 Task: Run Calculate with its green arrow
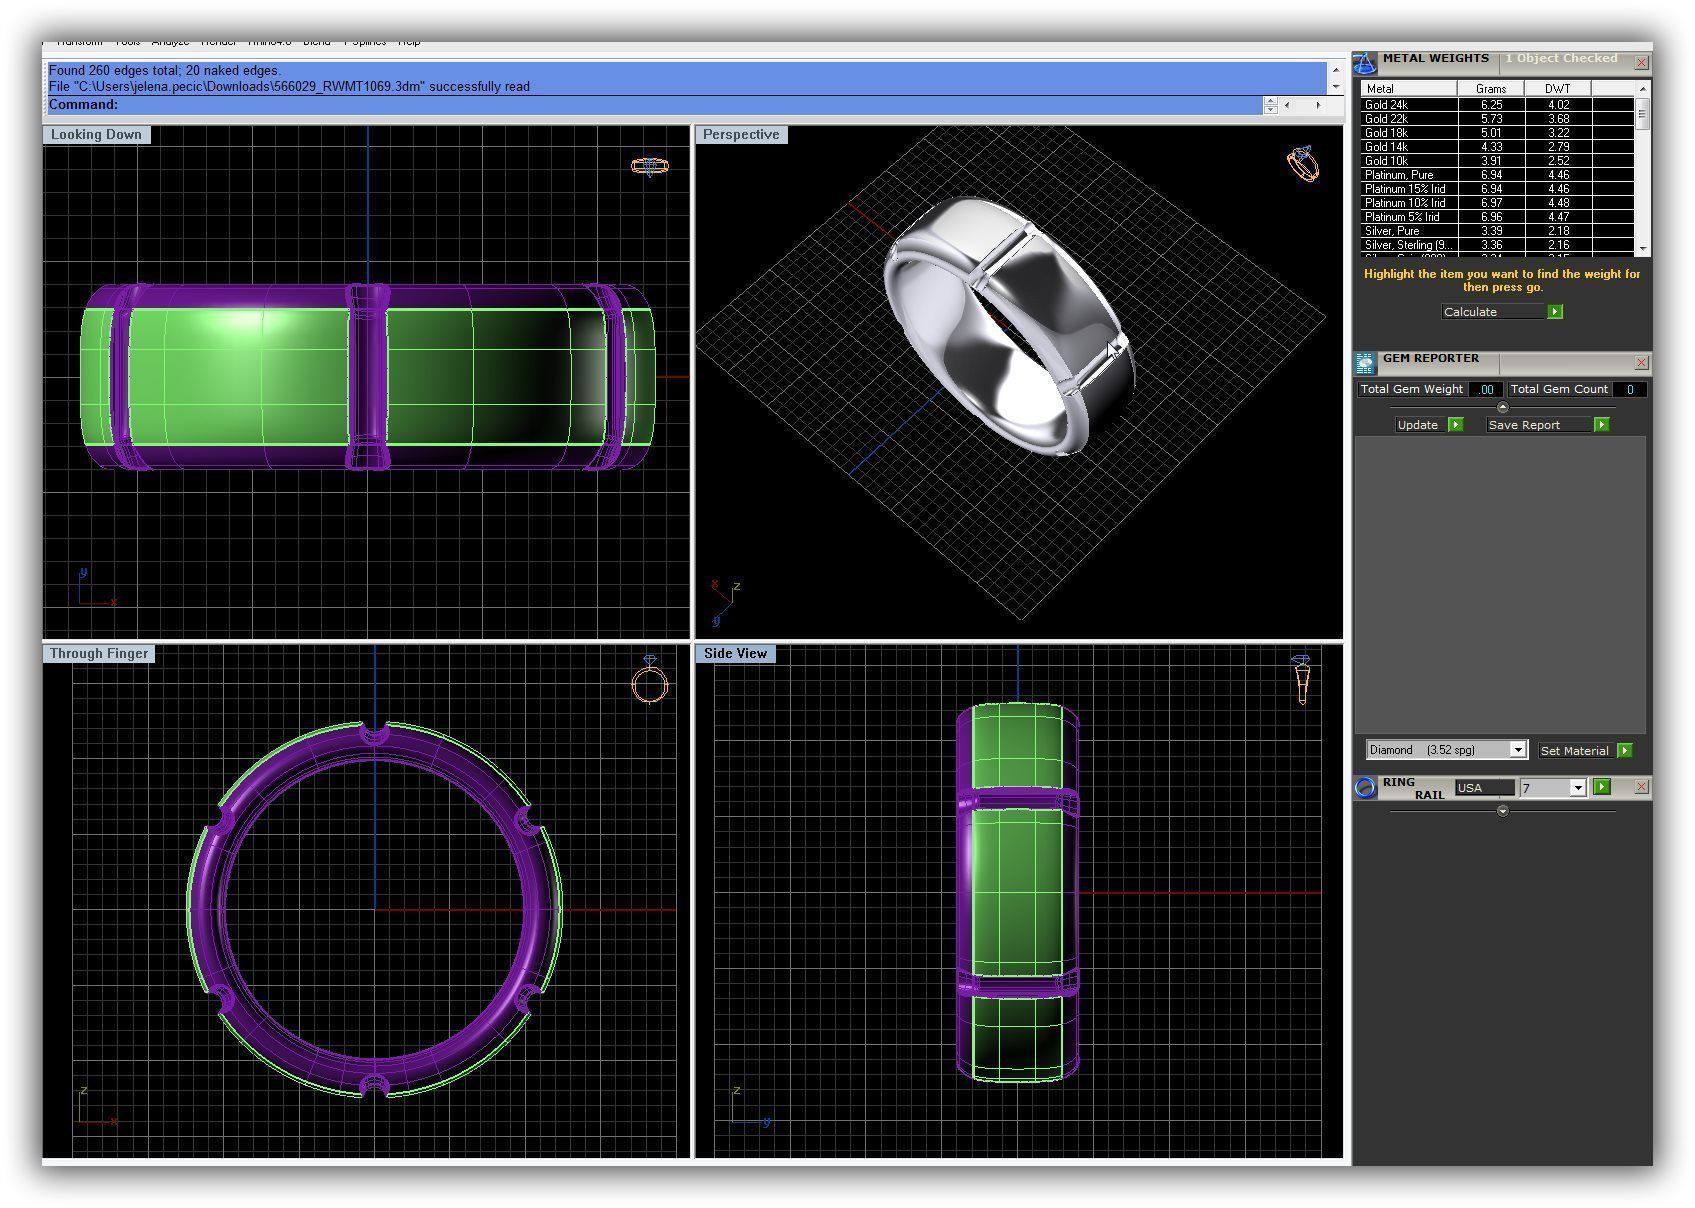click(x=1555, y=312)
